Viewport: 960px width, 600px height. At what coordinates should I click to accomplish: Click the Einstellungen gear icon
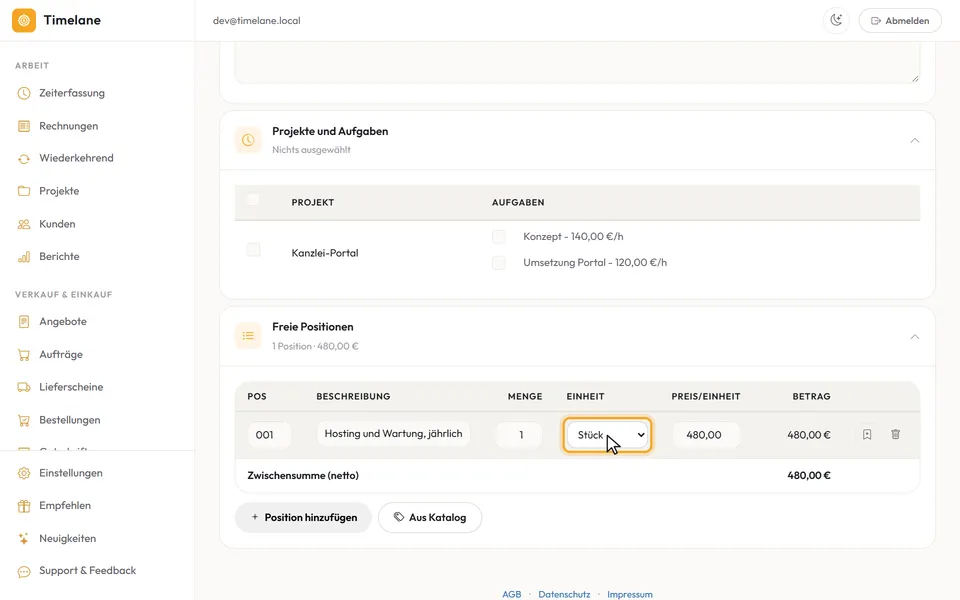point(24,473)
